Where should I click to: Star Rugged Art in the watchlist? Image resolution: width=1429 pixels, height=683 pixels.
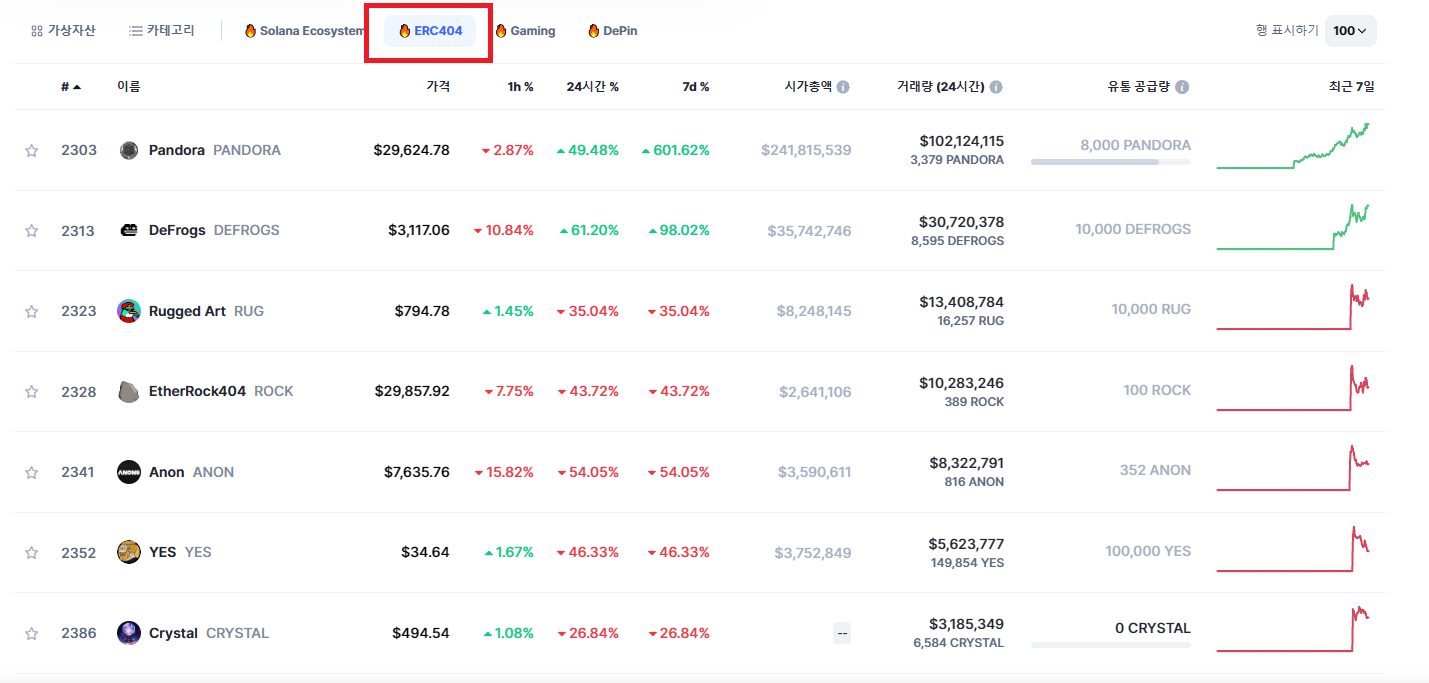click(31, 312)
